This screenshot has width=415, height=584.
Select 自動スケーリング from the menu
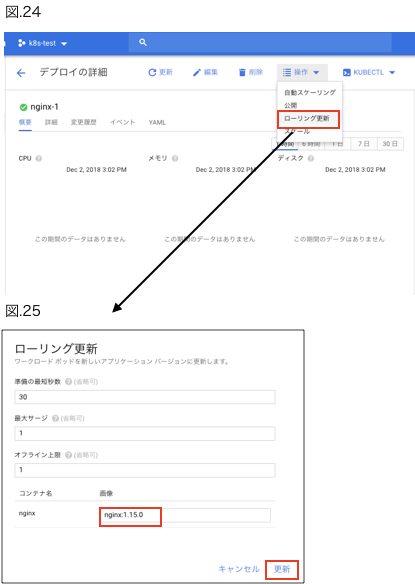click(x=310, y=92)
